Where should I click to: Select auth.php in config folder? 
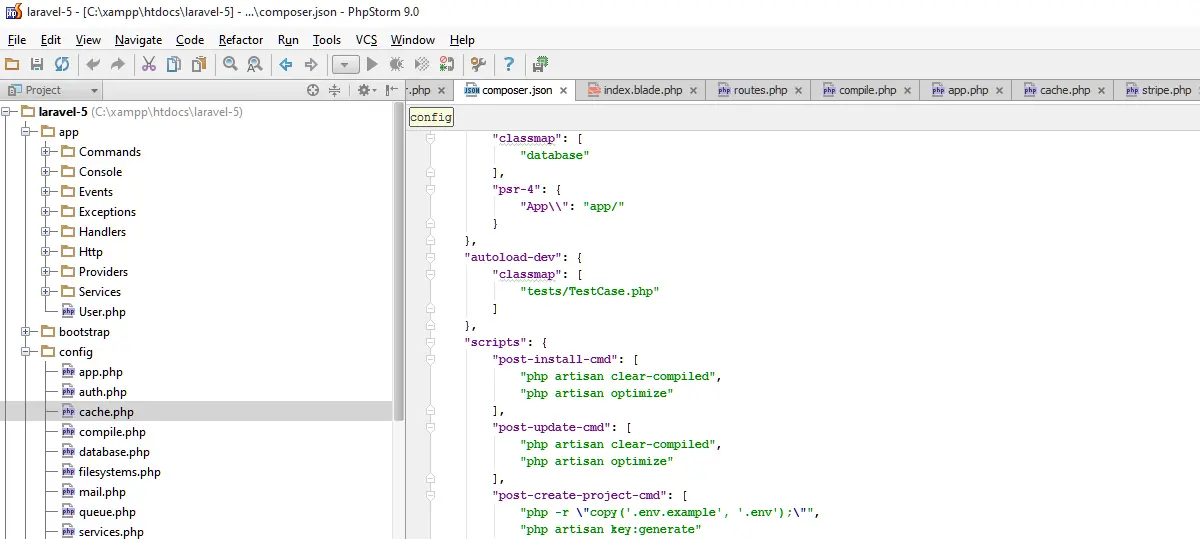coord(102,392)
